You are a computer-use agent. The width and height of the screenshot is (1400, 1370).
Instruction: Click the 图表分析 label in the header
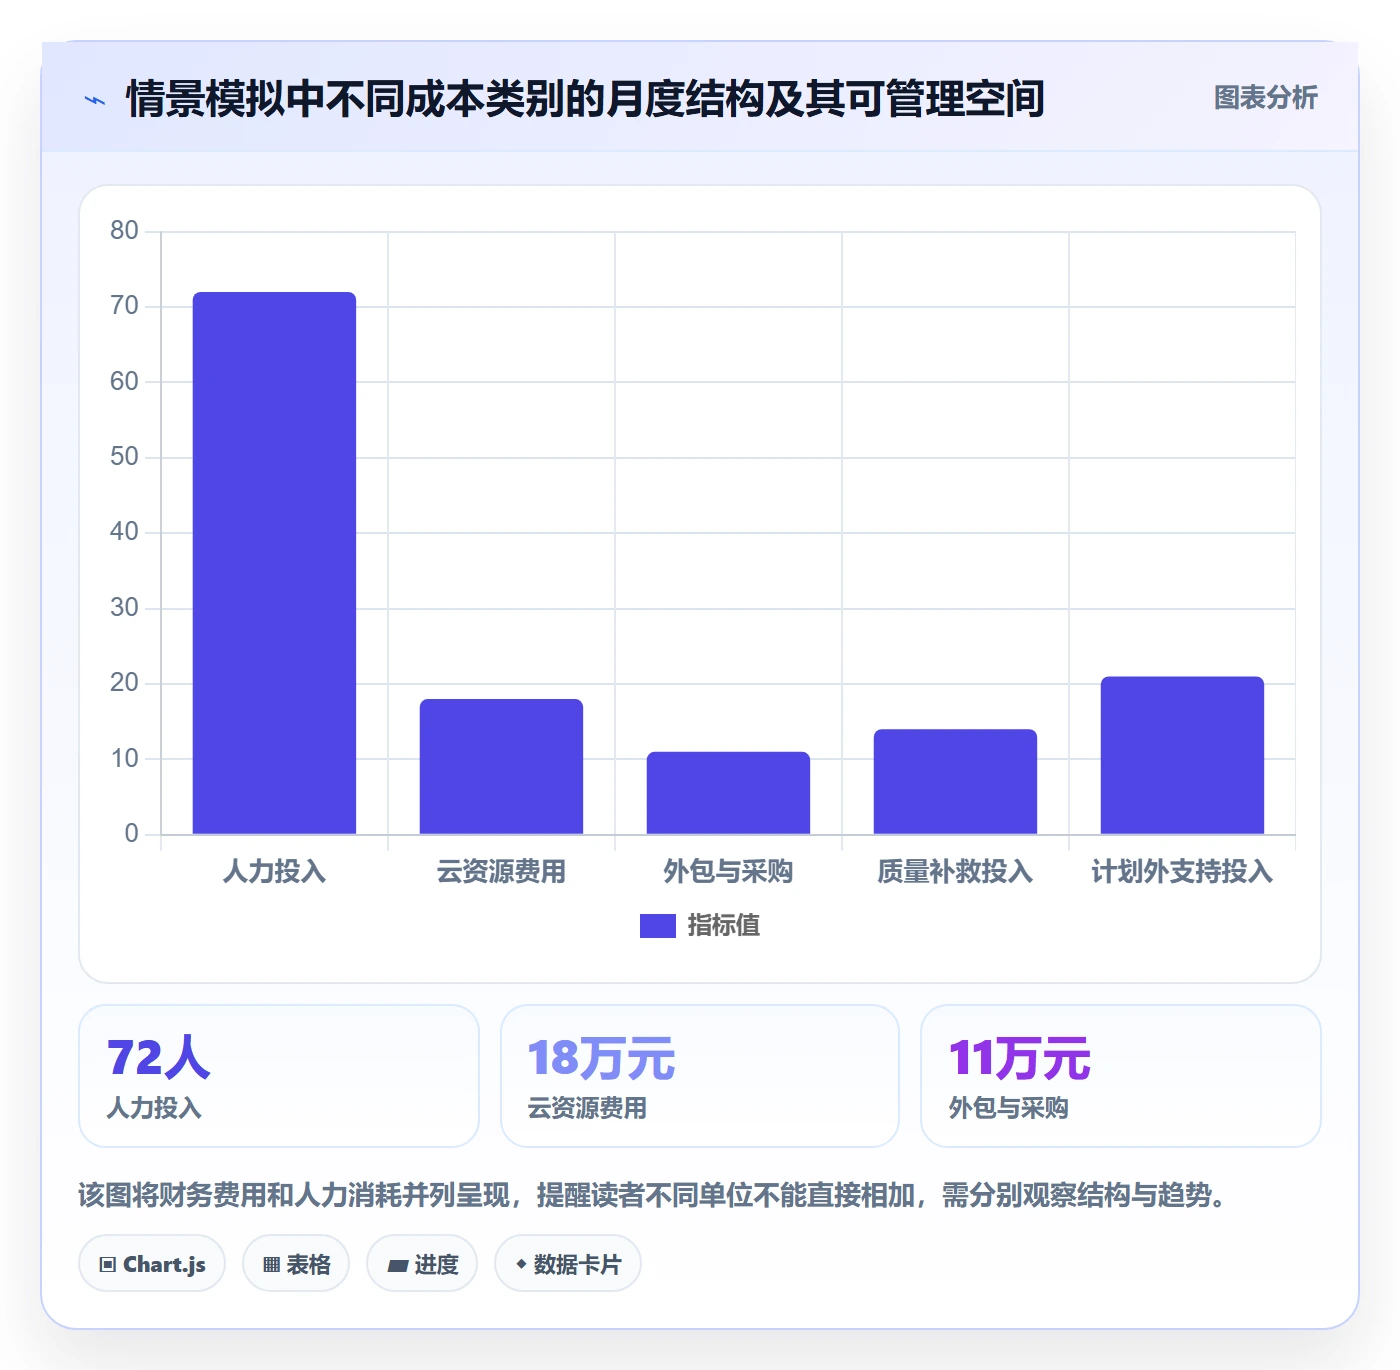1265,98
